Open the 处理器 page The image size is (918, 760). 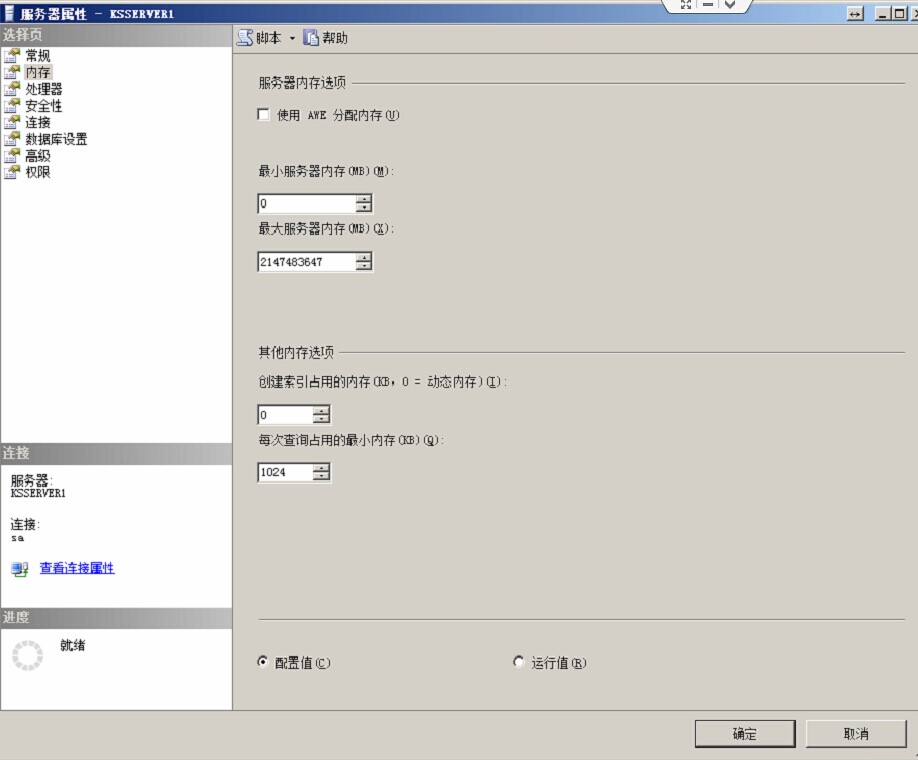pyautogui.click(x=43, y=89)
